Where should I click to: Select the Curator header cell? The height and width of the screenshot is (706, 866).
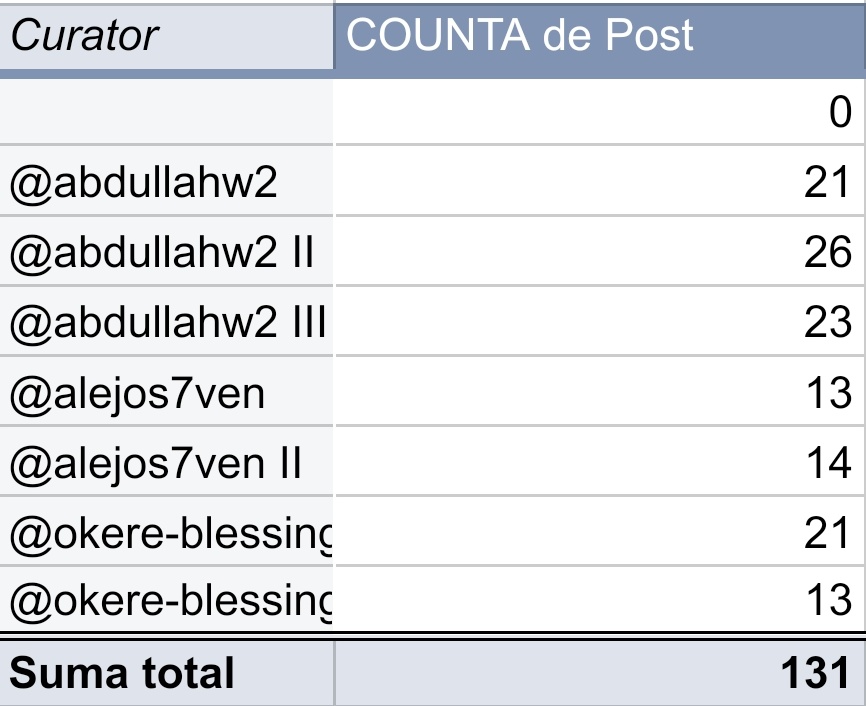167,36
